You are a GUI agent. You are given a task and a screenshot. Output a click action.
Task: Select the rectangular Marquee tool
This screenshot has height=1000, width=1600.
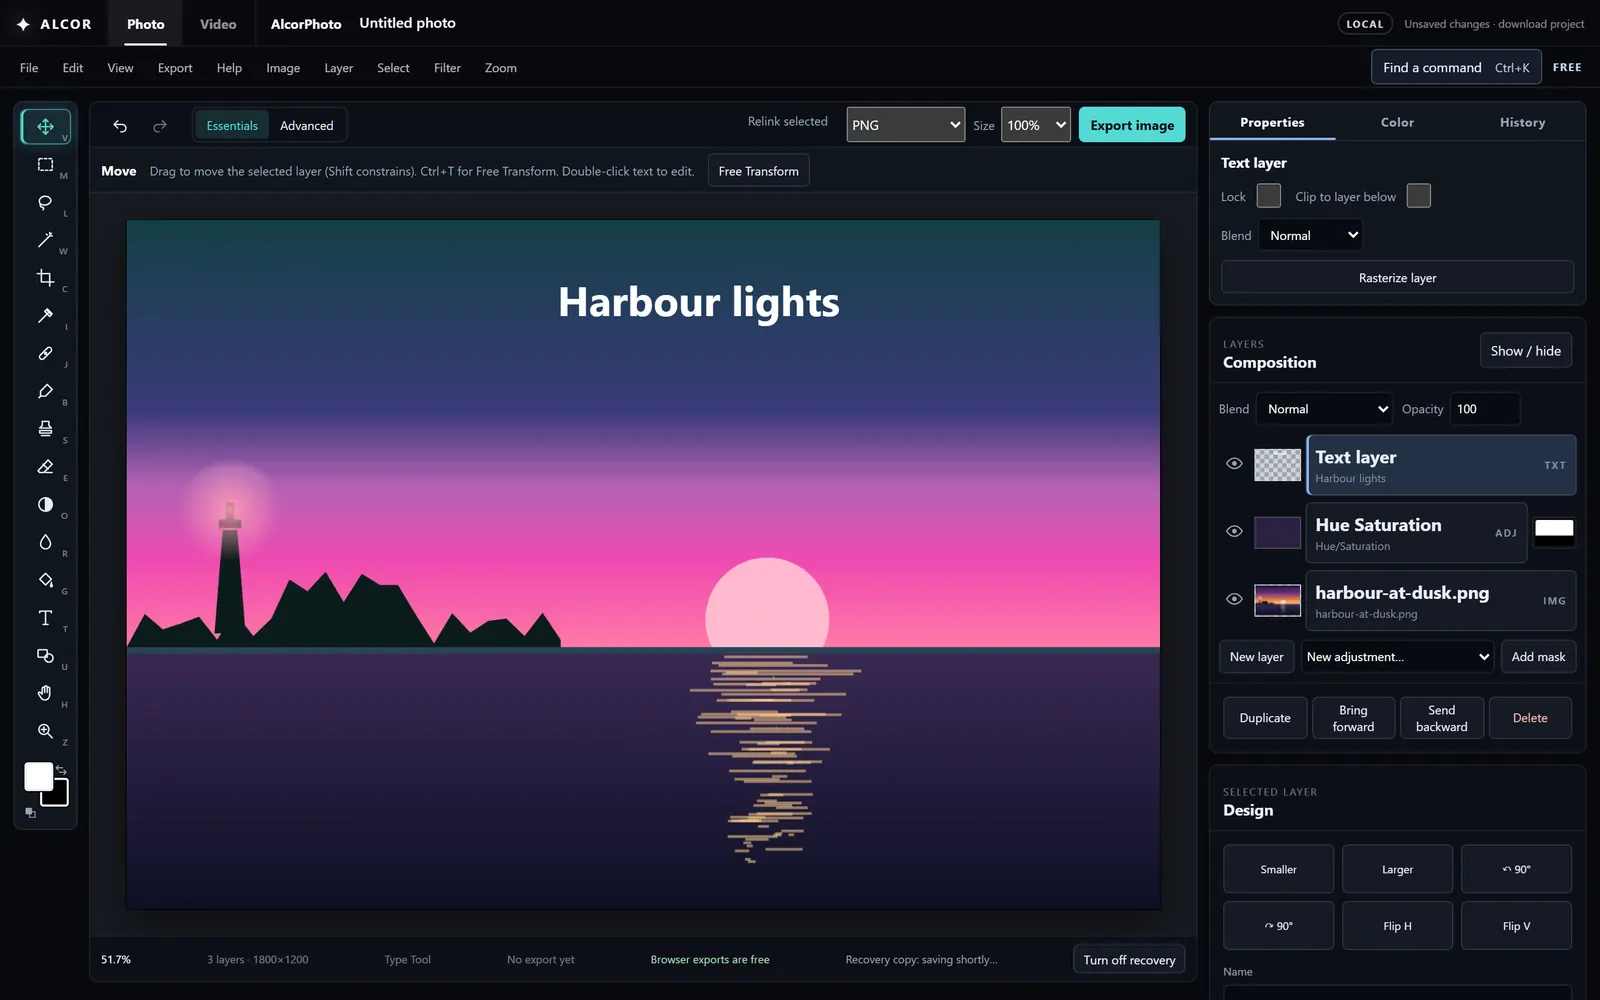click(46, 164)
